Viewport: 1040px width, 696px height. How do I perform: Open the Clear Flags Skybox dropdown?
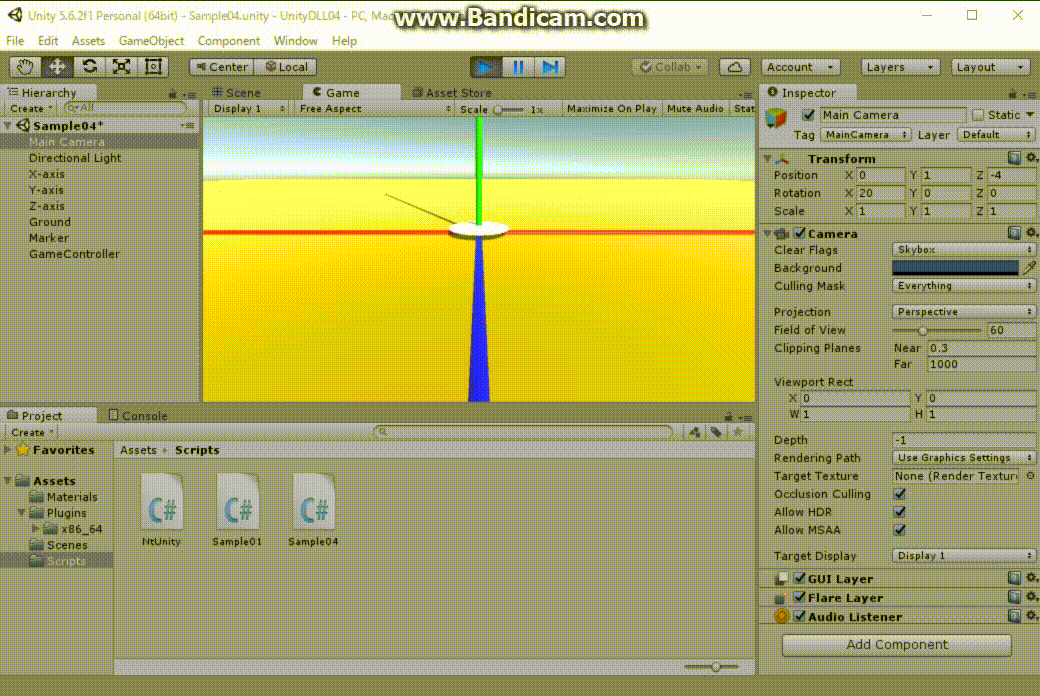tap(963, 250)
